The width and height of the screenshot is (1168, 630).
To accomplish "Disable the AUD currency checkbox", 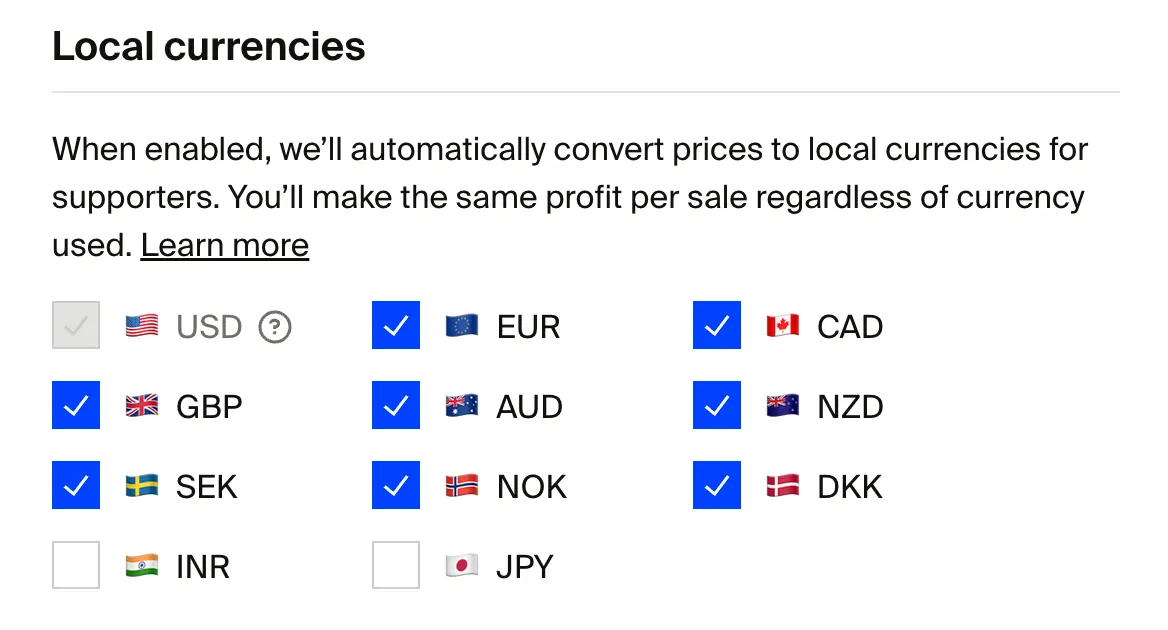I will coord(396,405).
